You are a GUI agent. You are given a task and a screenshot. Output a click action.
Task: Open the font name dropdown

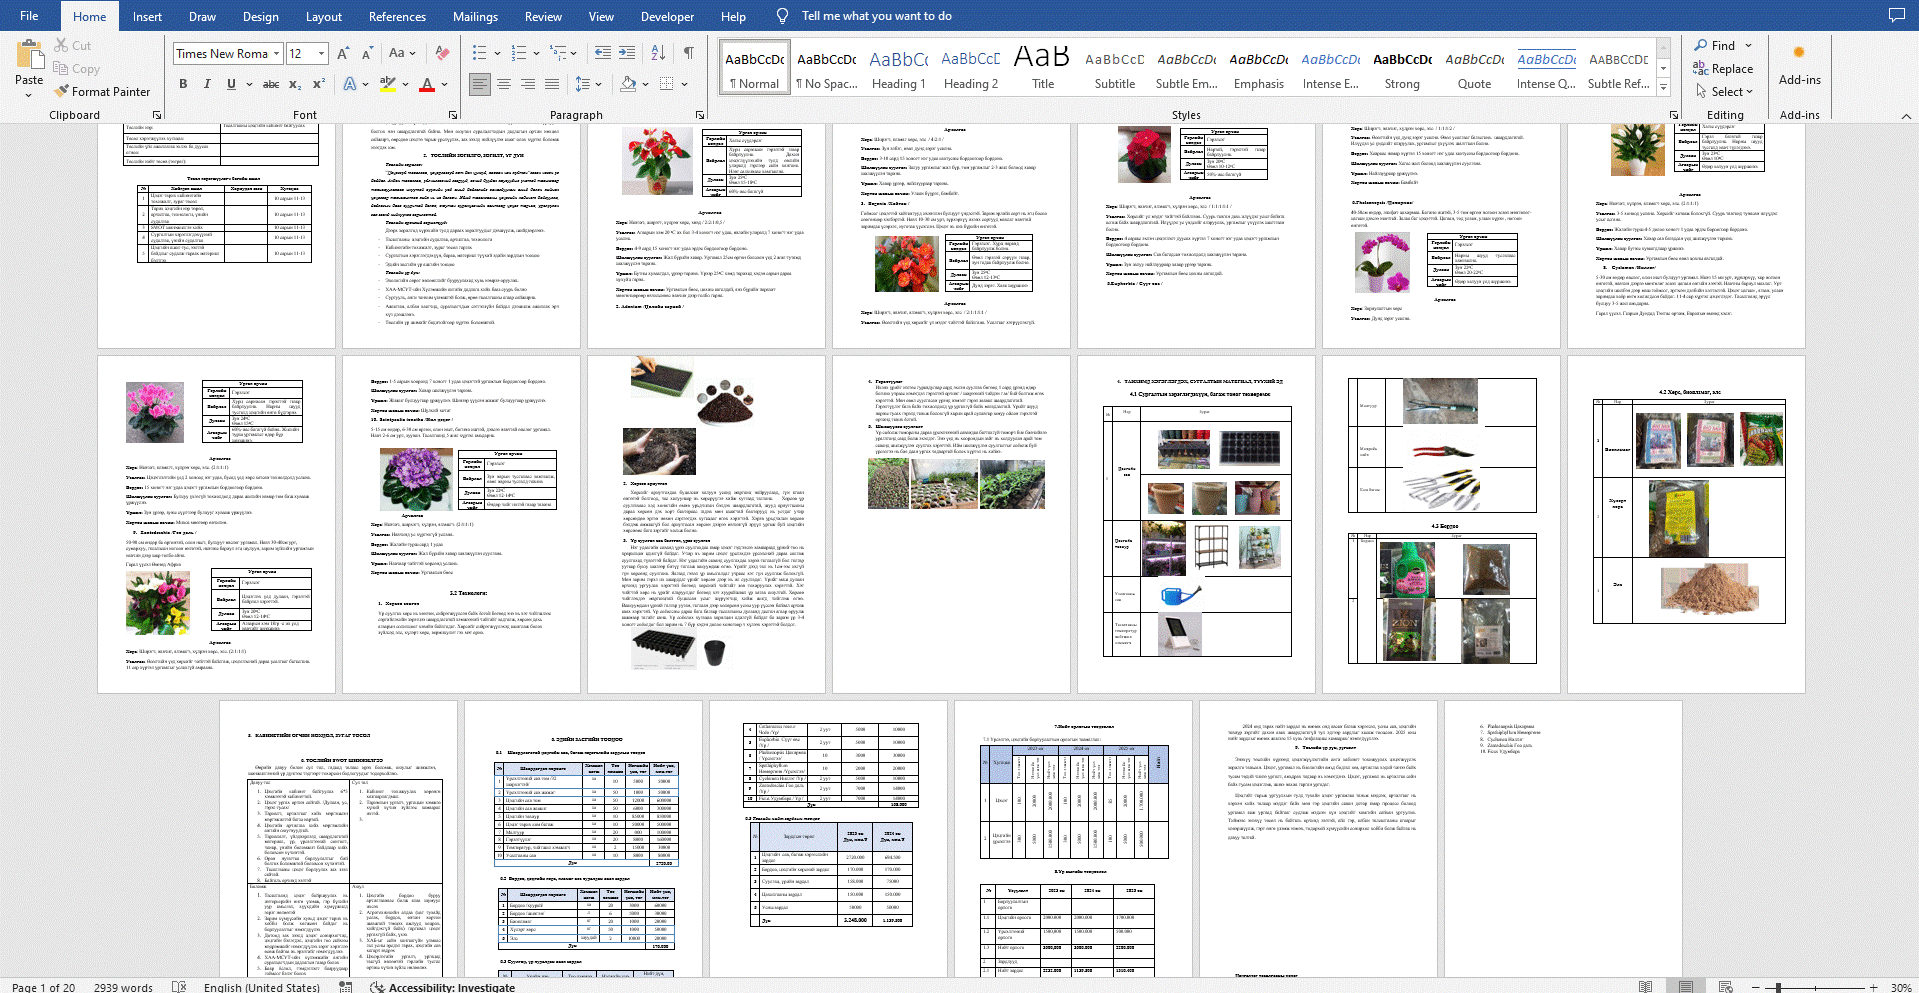click(276, 53)
